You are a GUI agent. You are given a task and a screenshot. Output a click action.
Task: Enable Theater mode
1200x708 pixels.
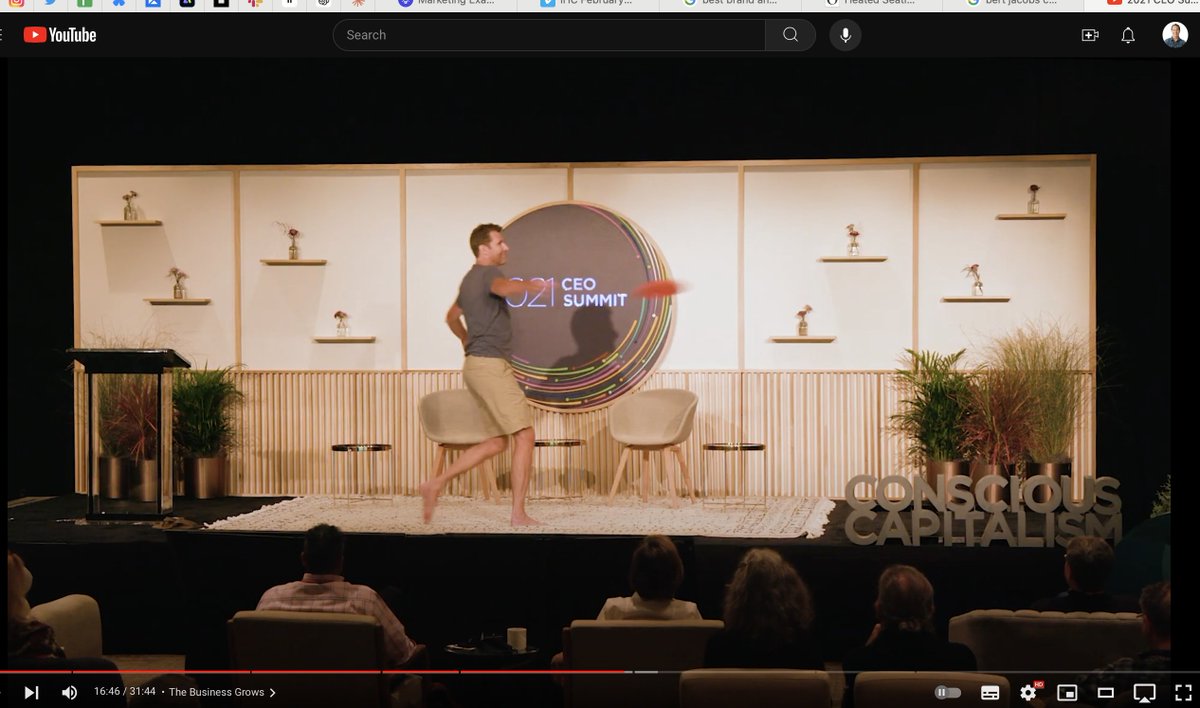click(1105, 691)
